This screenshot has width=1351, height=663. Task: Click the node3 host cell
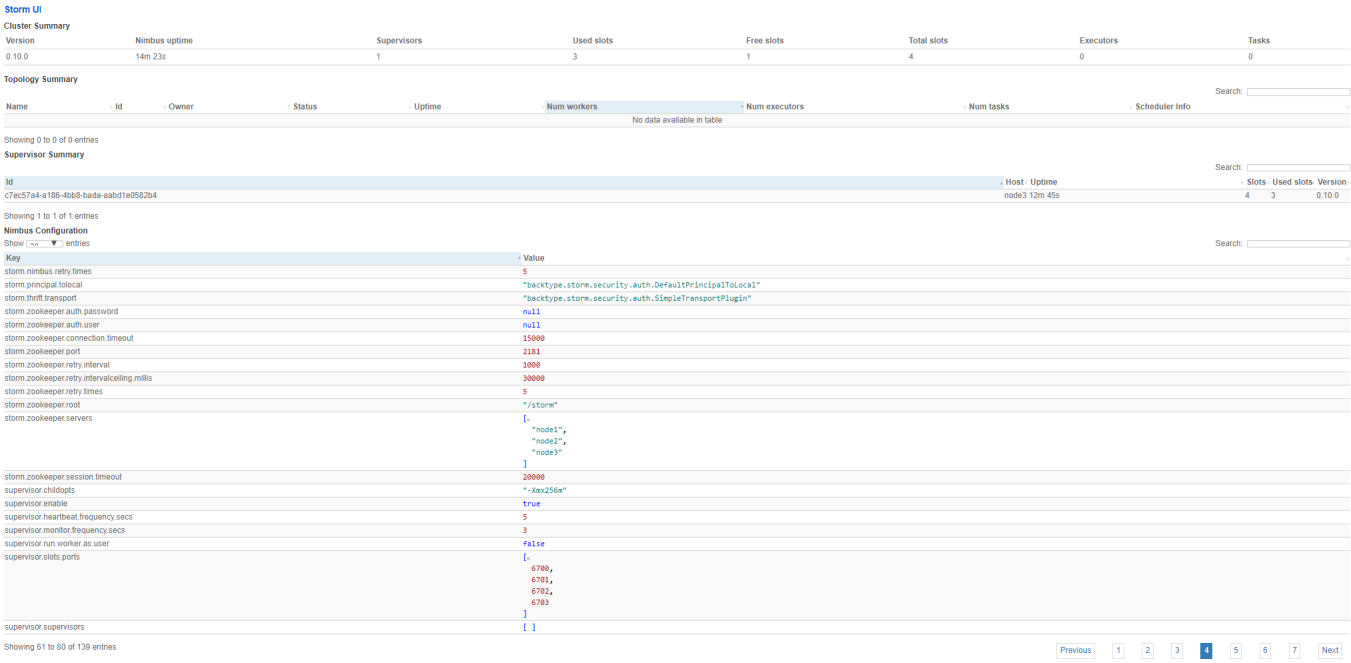(1015, 195)
